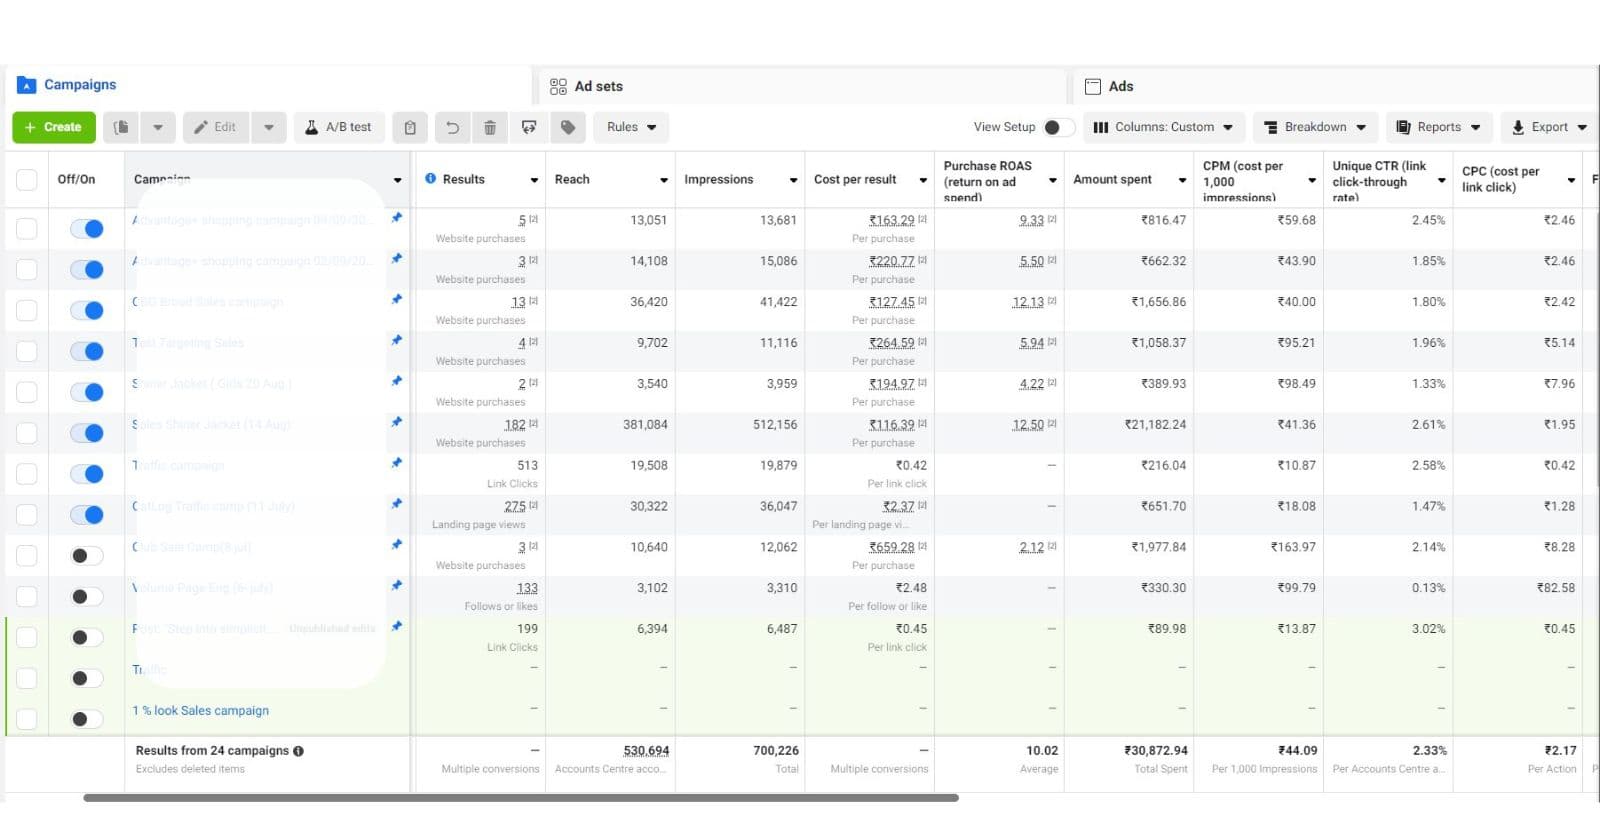Sort by the Cost per result column header
Screen dimensions: 1600x833
[x=855, y=180]
